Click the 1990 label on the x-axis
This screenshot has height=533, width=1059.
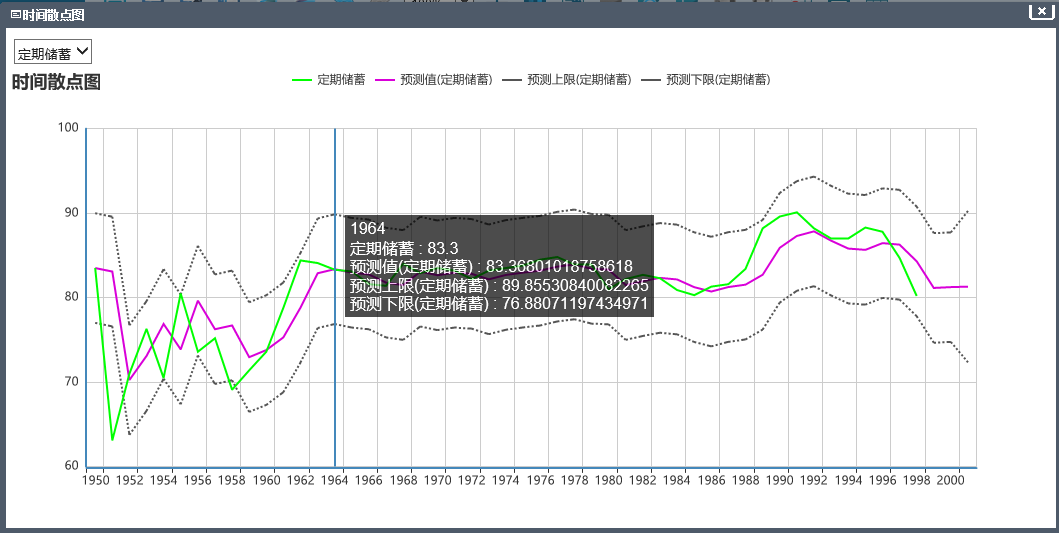coord(779,480)
